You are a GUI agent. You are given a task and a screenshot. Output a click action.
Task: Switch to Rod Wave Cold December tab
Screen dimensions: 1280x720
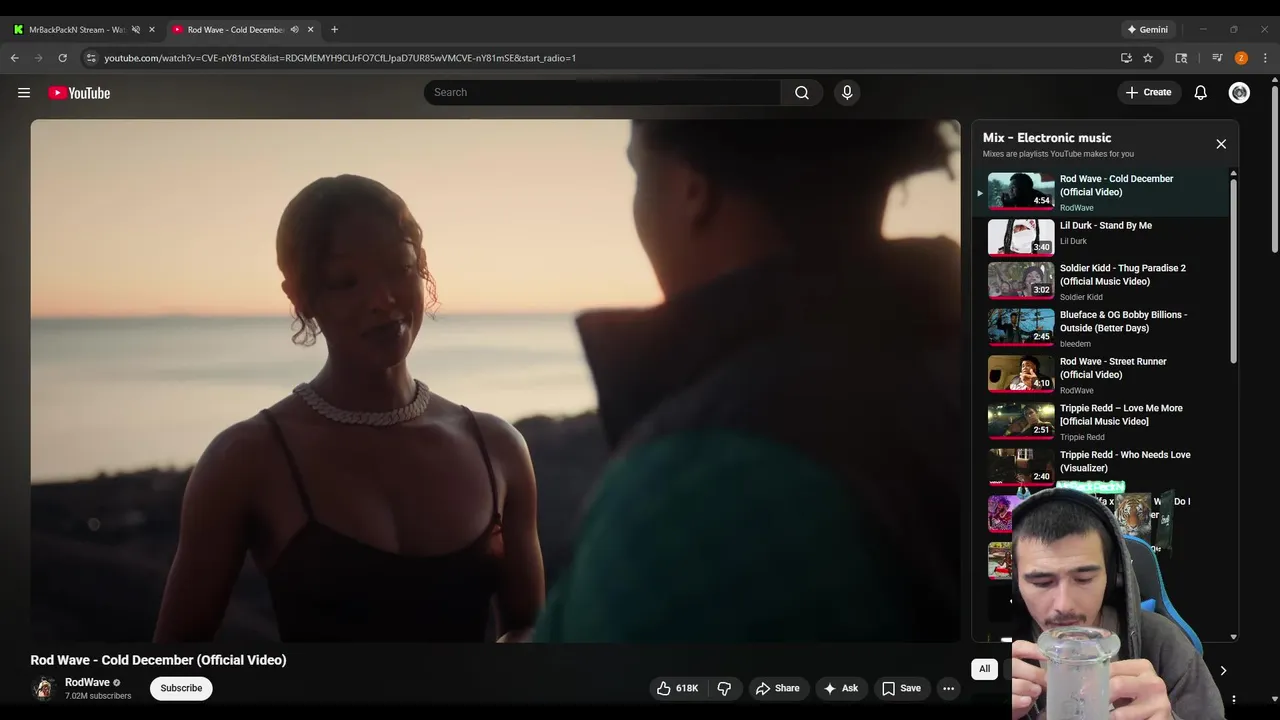pos(244,30)
